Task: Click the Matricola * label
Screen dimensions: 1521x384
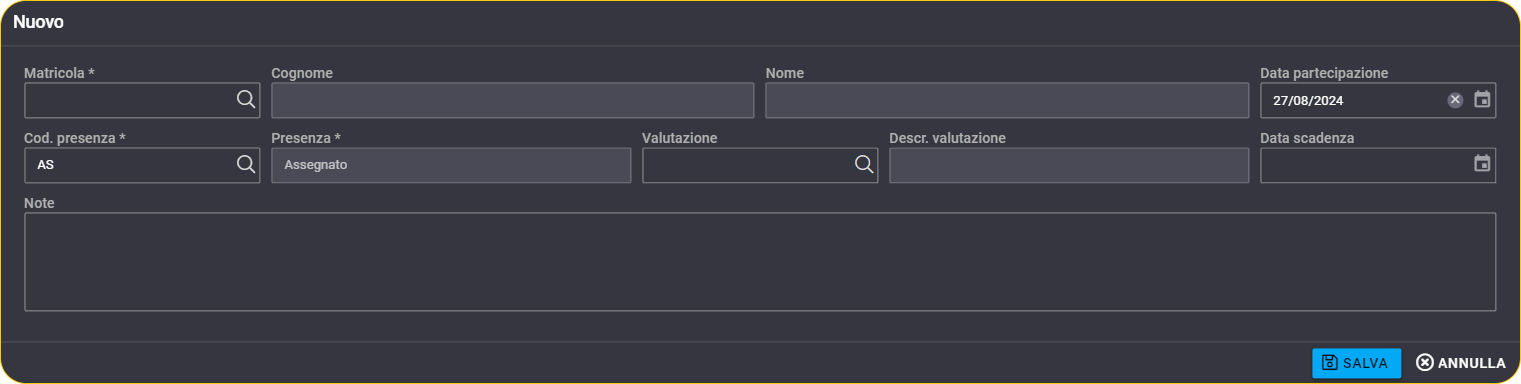Action: point(59,73)
